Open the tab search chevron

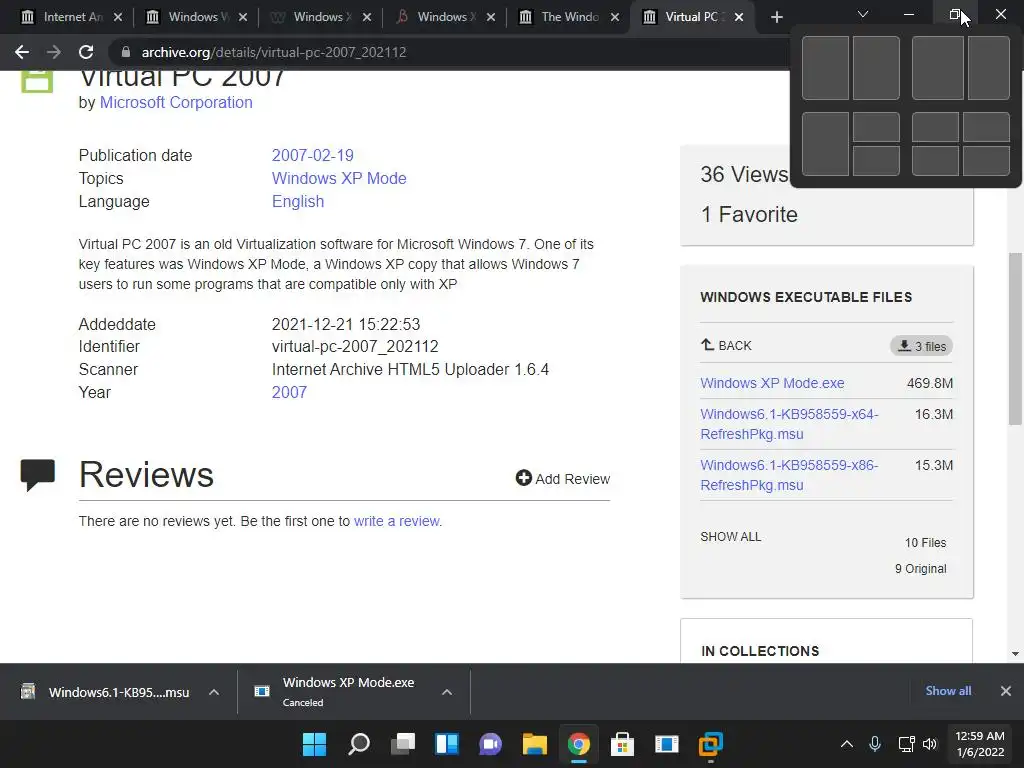click(x=863, y=14)
